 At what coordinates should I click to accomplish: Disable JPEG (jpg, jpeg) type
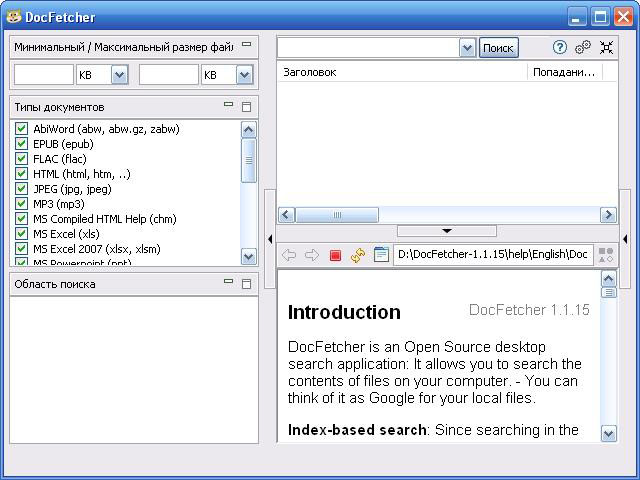(21, 189)
